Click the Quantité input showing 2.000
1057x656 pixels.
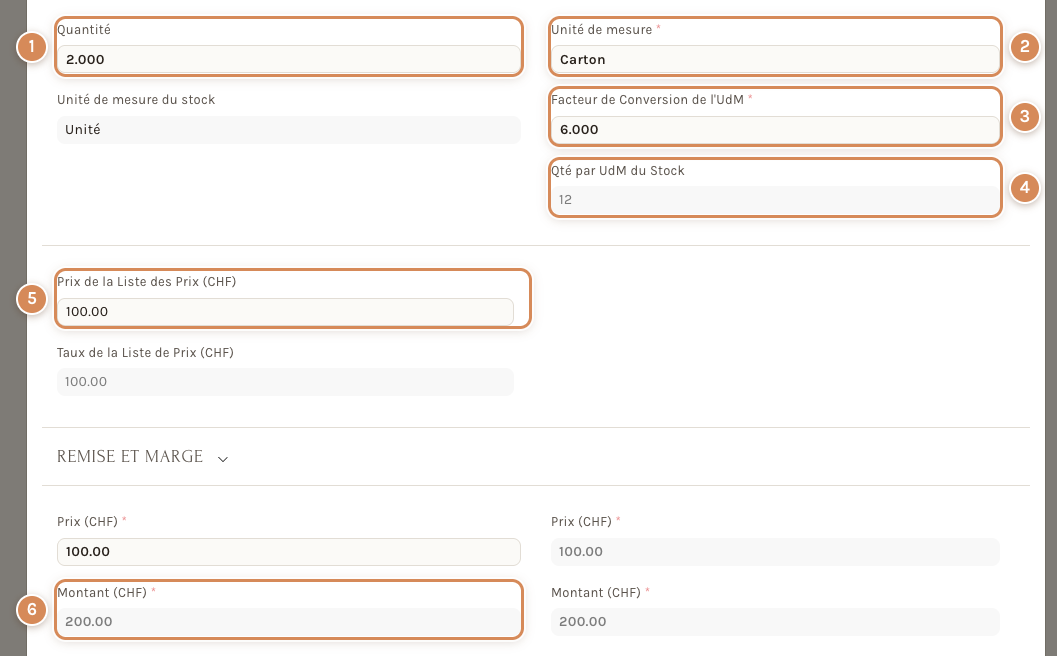coord(289,59)
